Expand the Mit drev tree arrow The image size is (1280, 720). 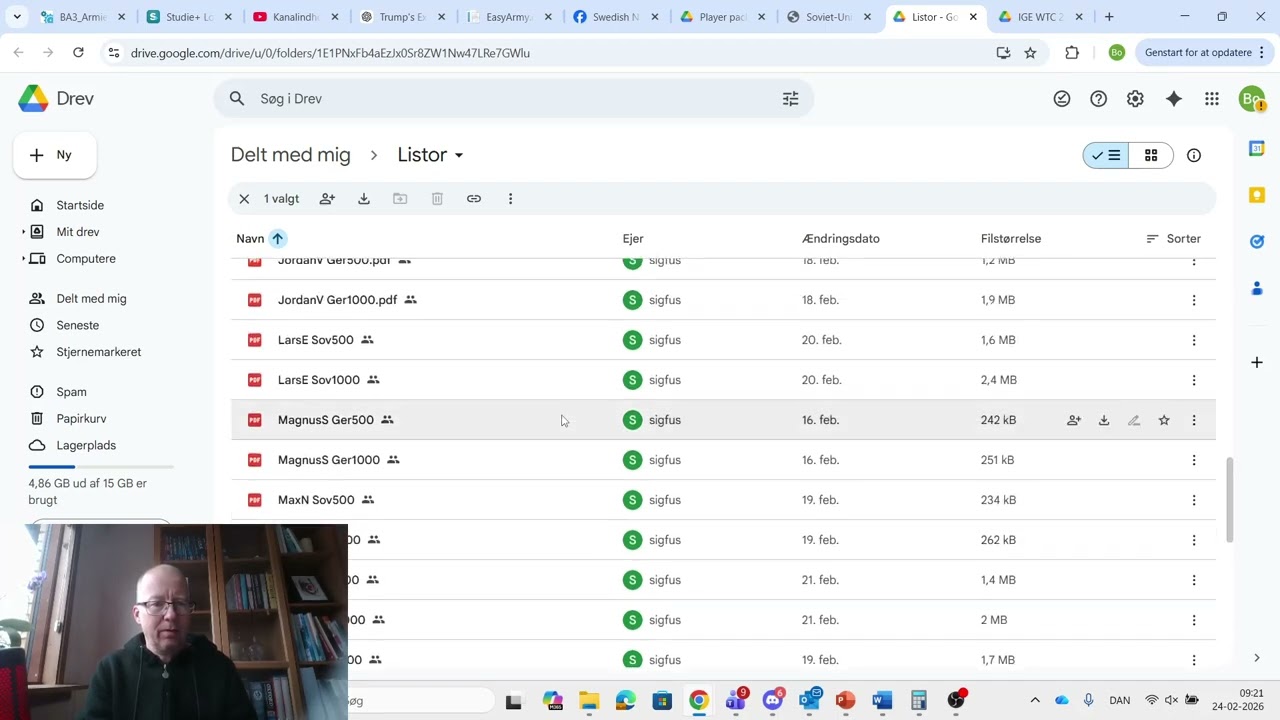[x=24, y=232]
